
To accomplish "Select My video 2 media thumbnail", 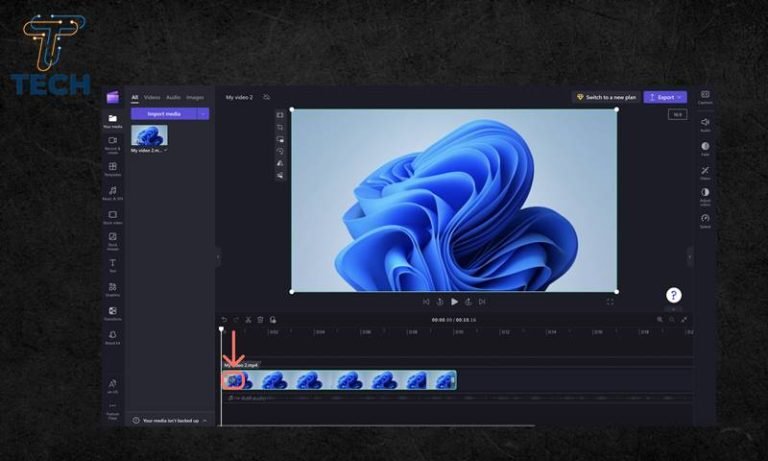I will pos(149,135).
